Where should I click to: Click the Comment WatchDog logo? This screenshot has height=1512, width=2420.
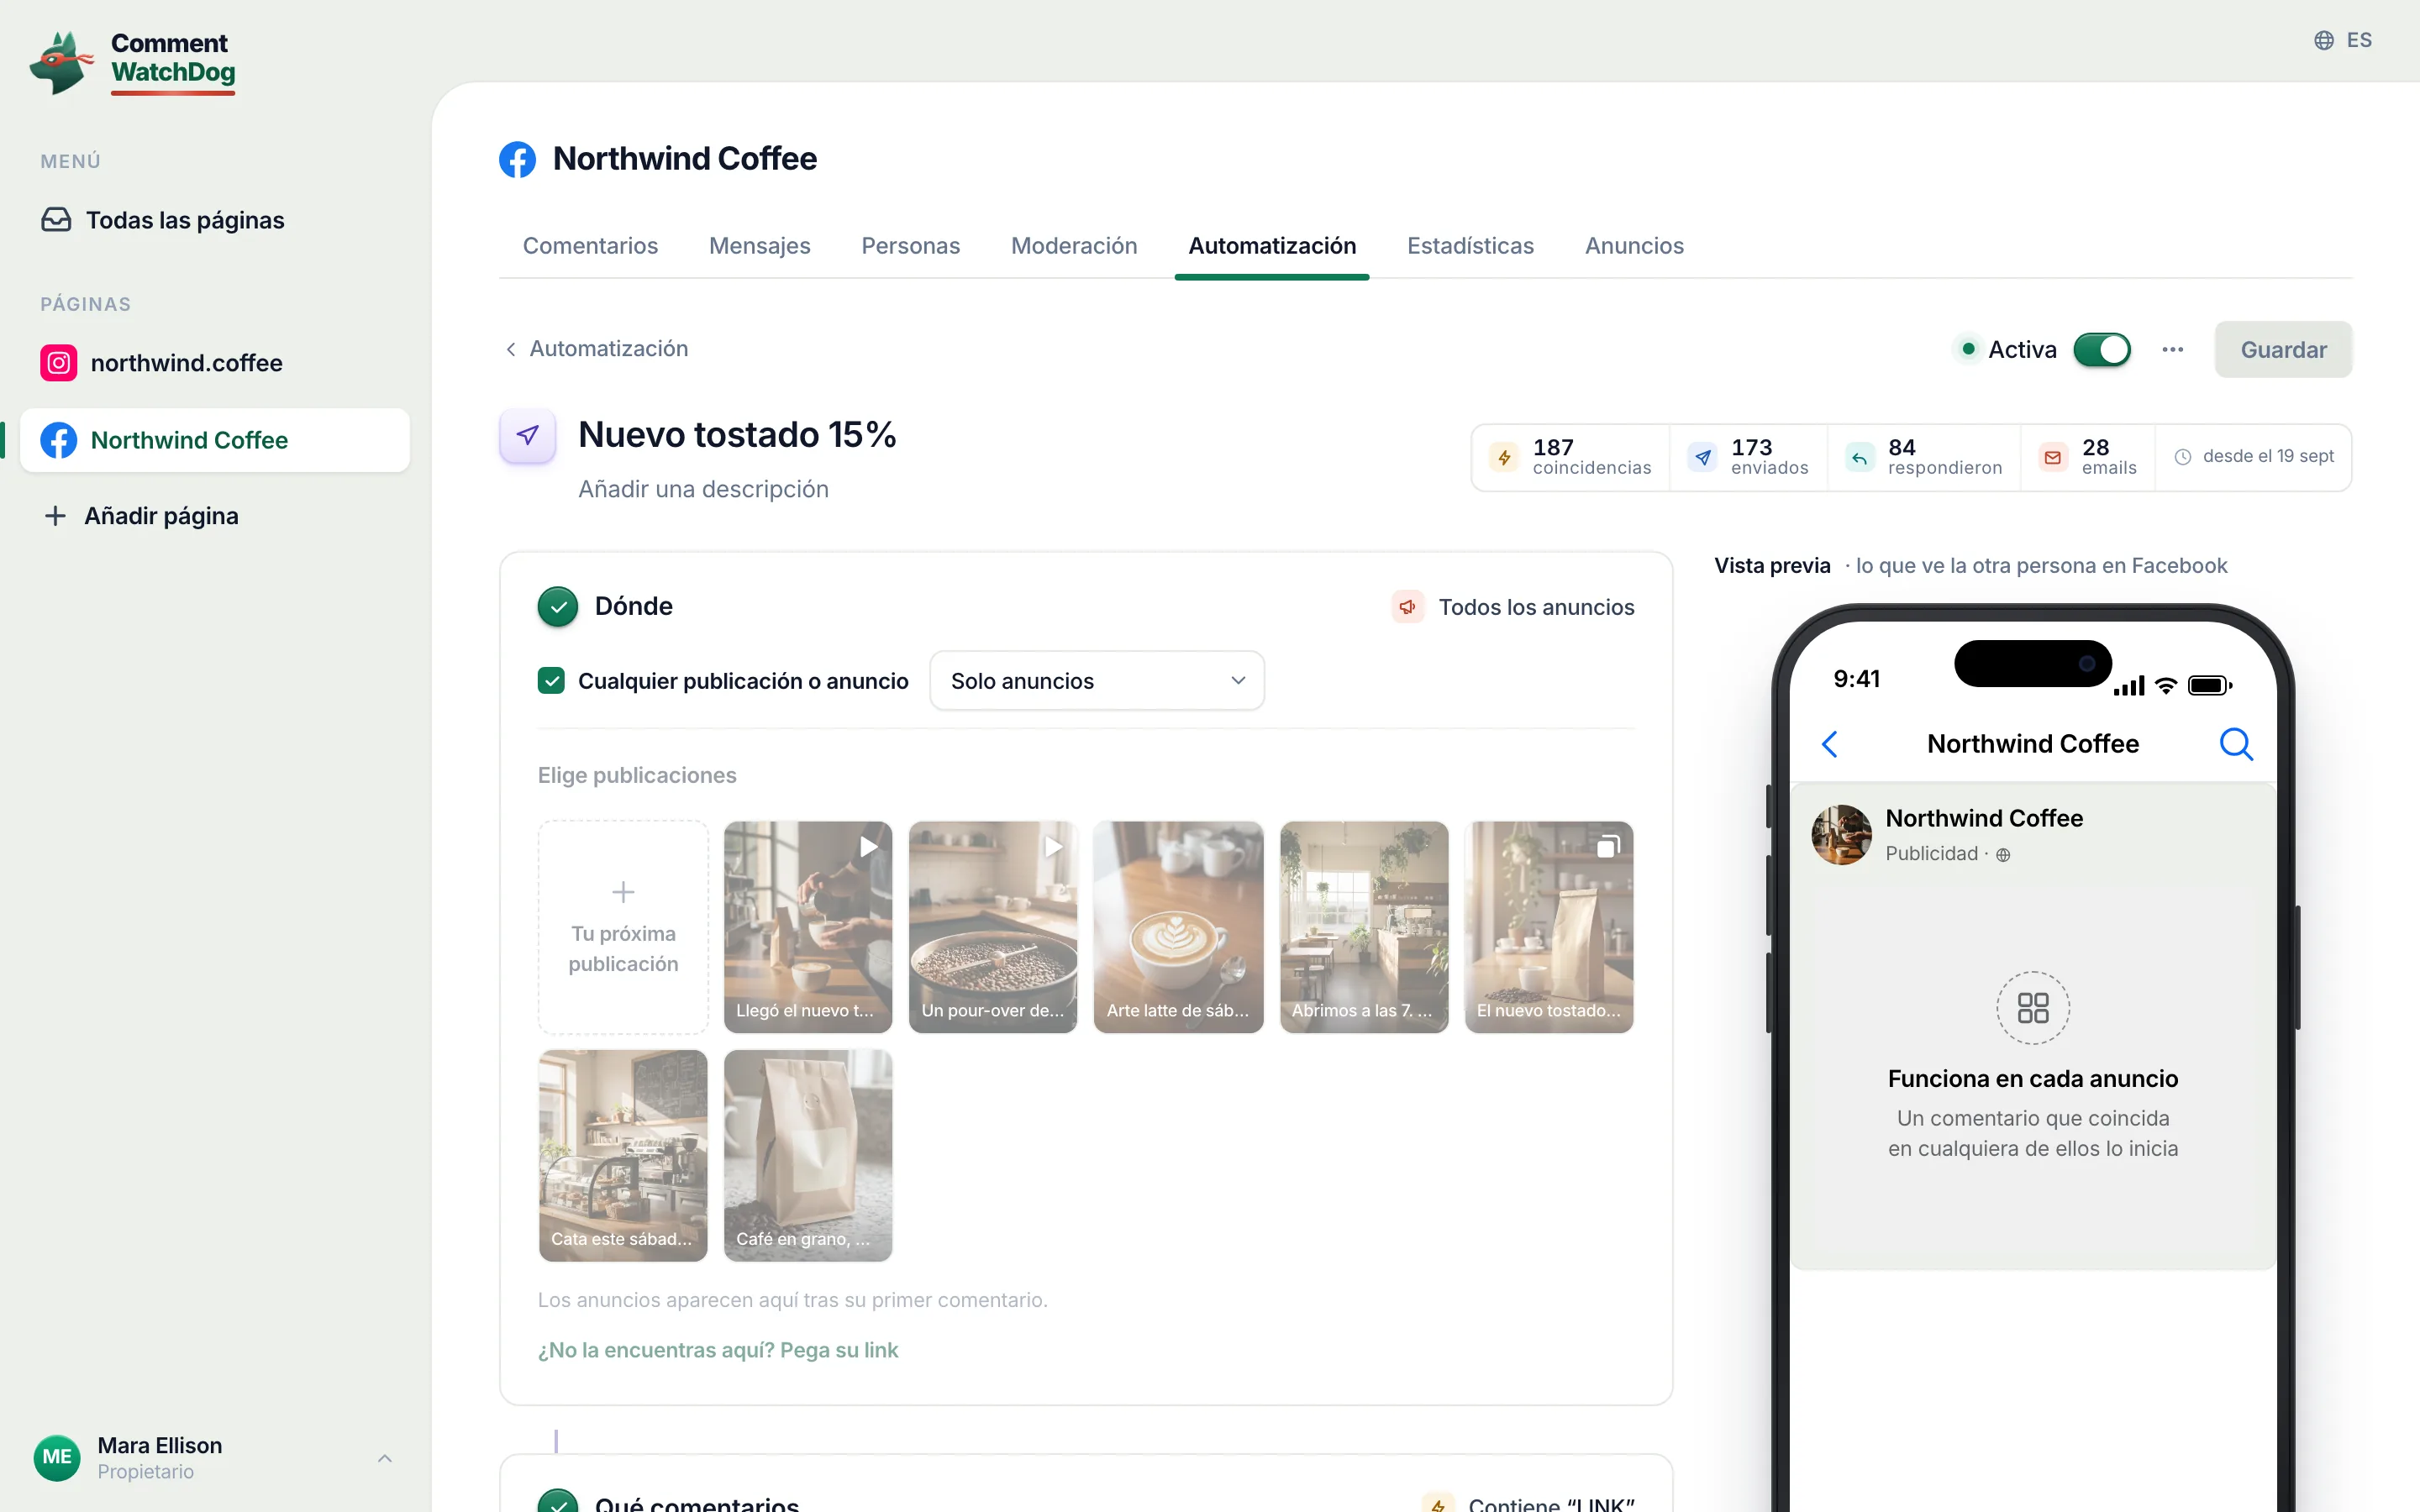point(133,62)
